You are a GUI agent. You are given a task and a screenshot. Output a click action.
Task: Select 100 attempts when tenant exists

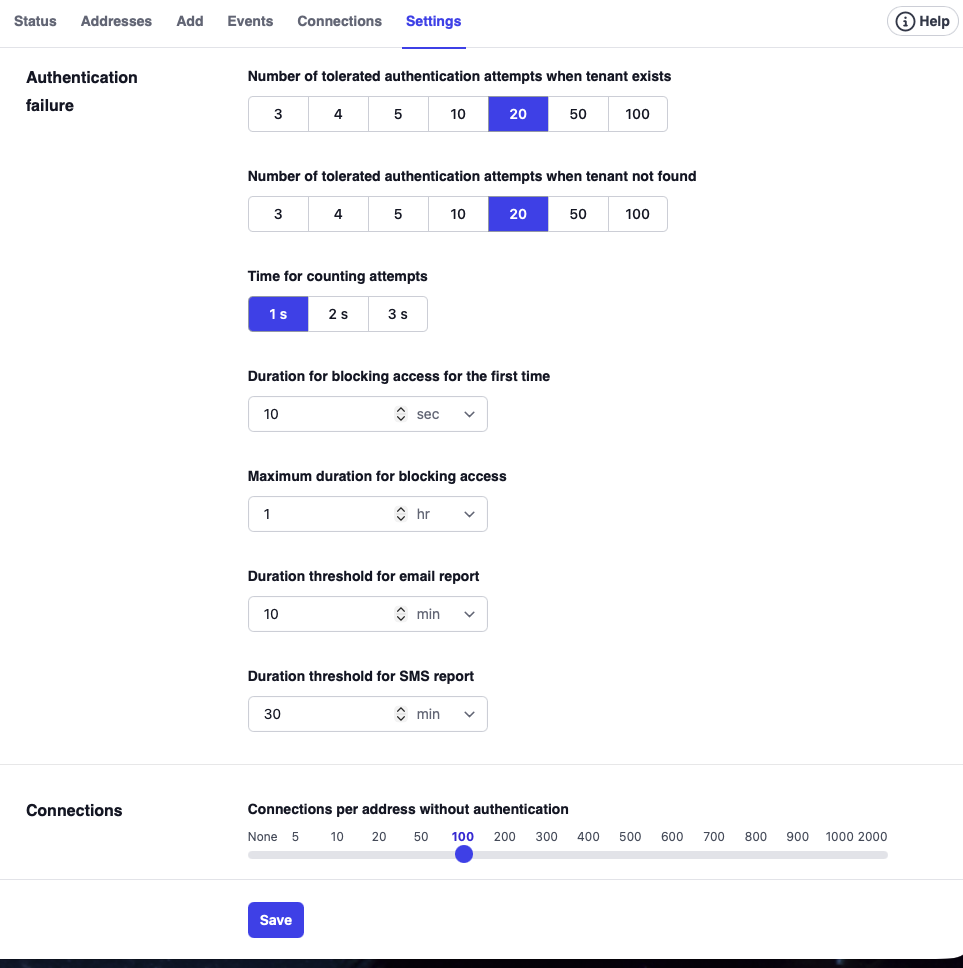[638, 114]
